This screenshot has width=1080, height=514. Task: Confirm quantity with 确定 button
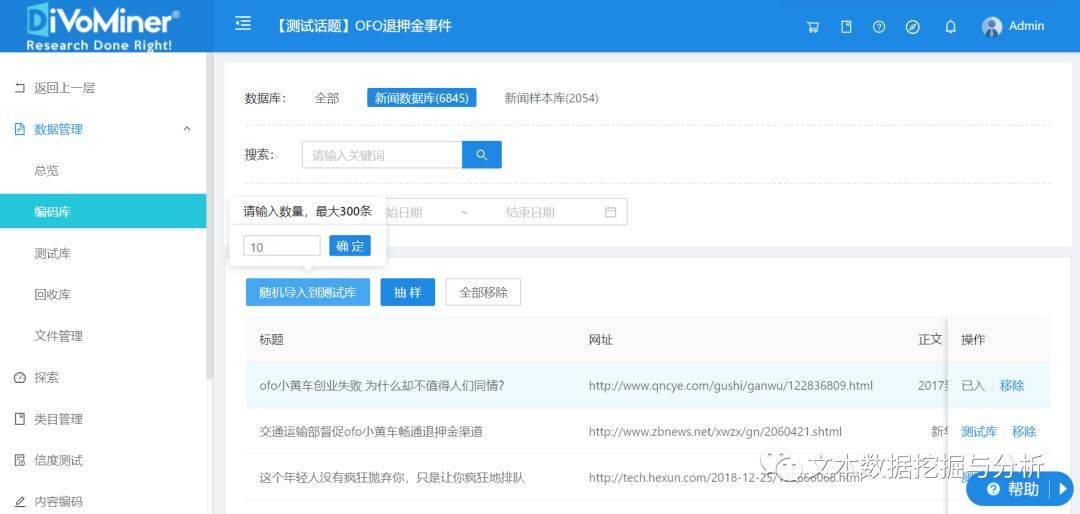click(x=350, y=246)
